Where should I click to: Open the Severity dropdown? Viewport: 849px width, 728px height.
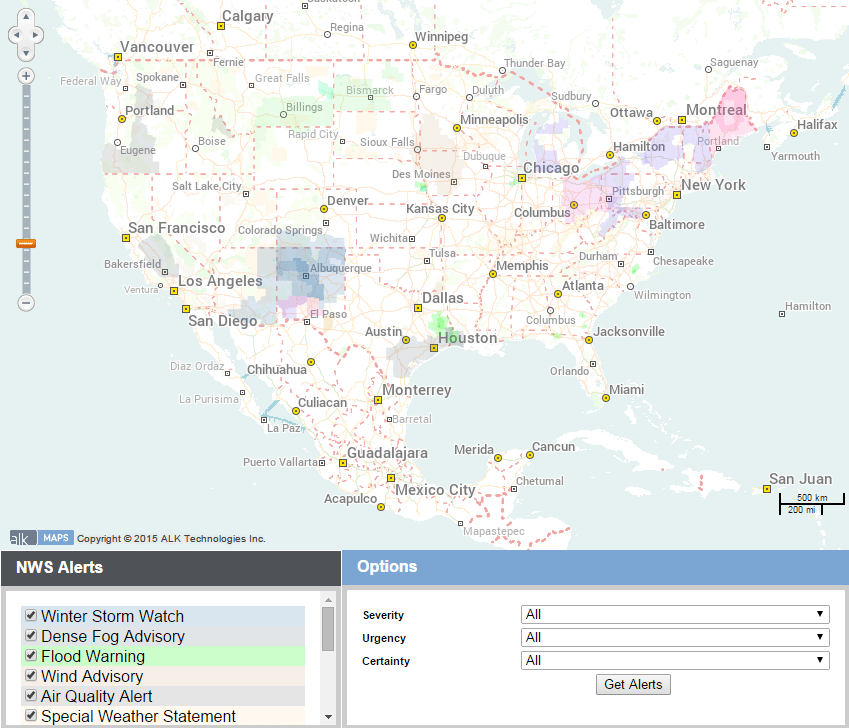674,614
